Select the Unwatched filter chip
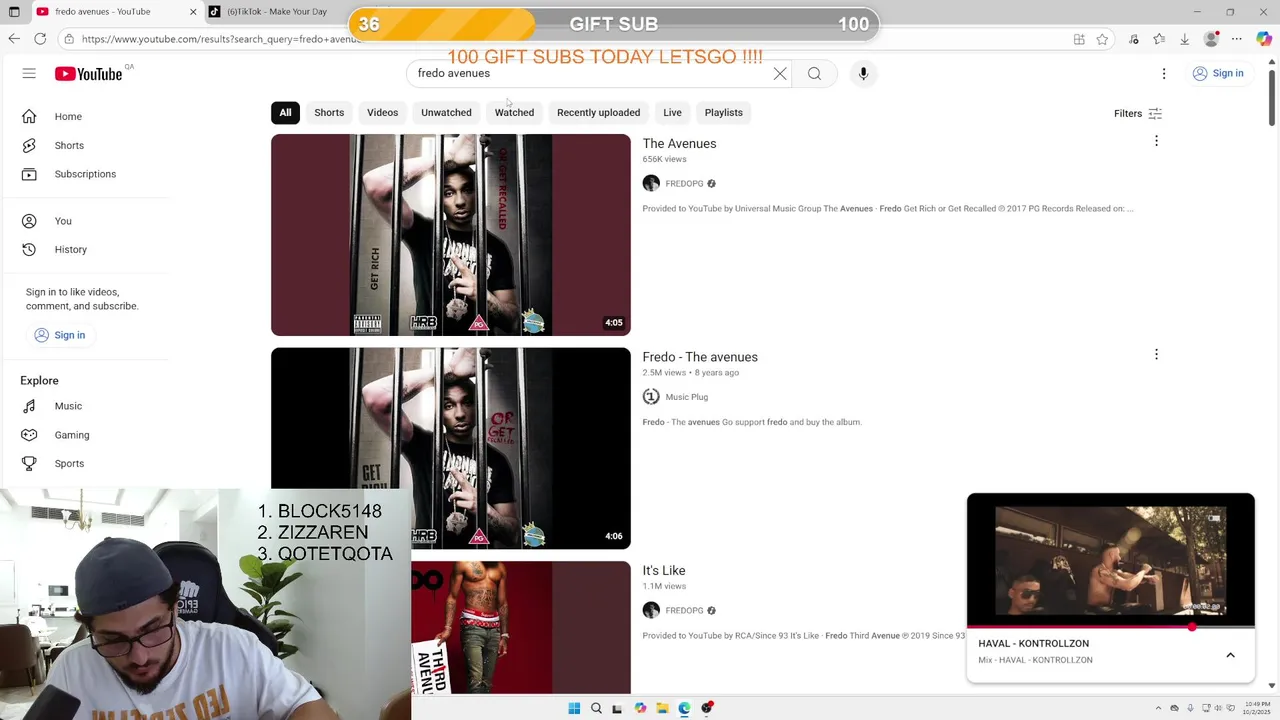1280x720 pixels. click(x=446, y=113)
